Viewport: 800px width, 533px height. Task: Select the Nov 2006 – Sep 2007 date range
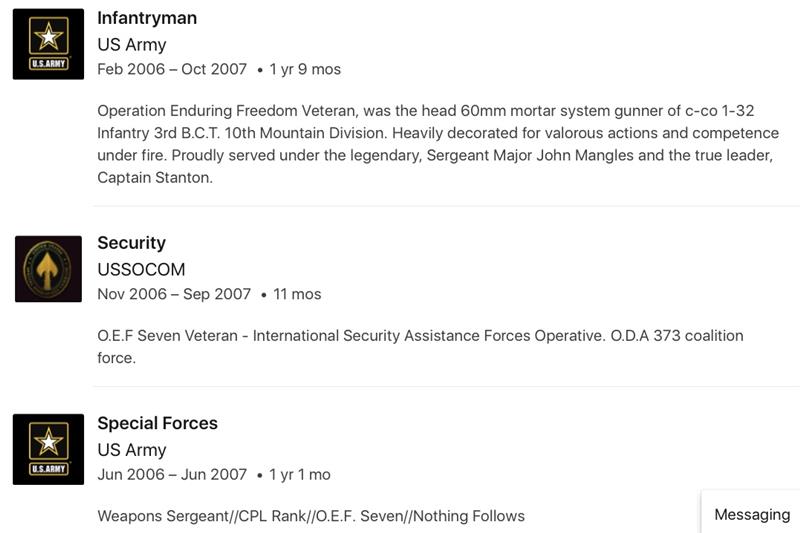click(174, 294)
